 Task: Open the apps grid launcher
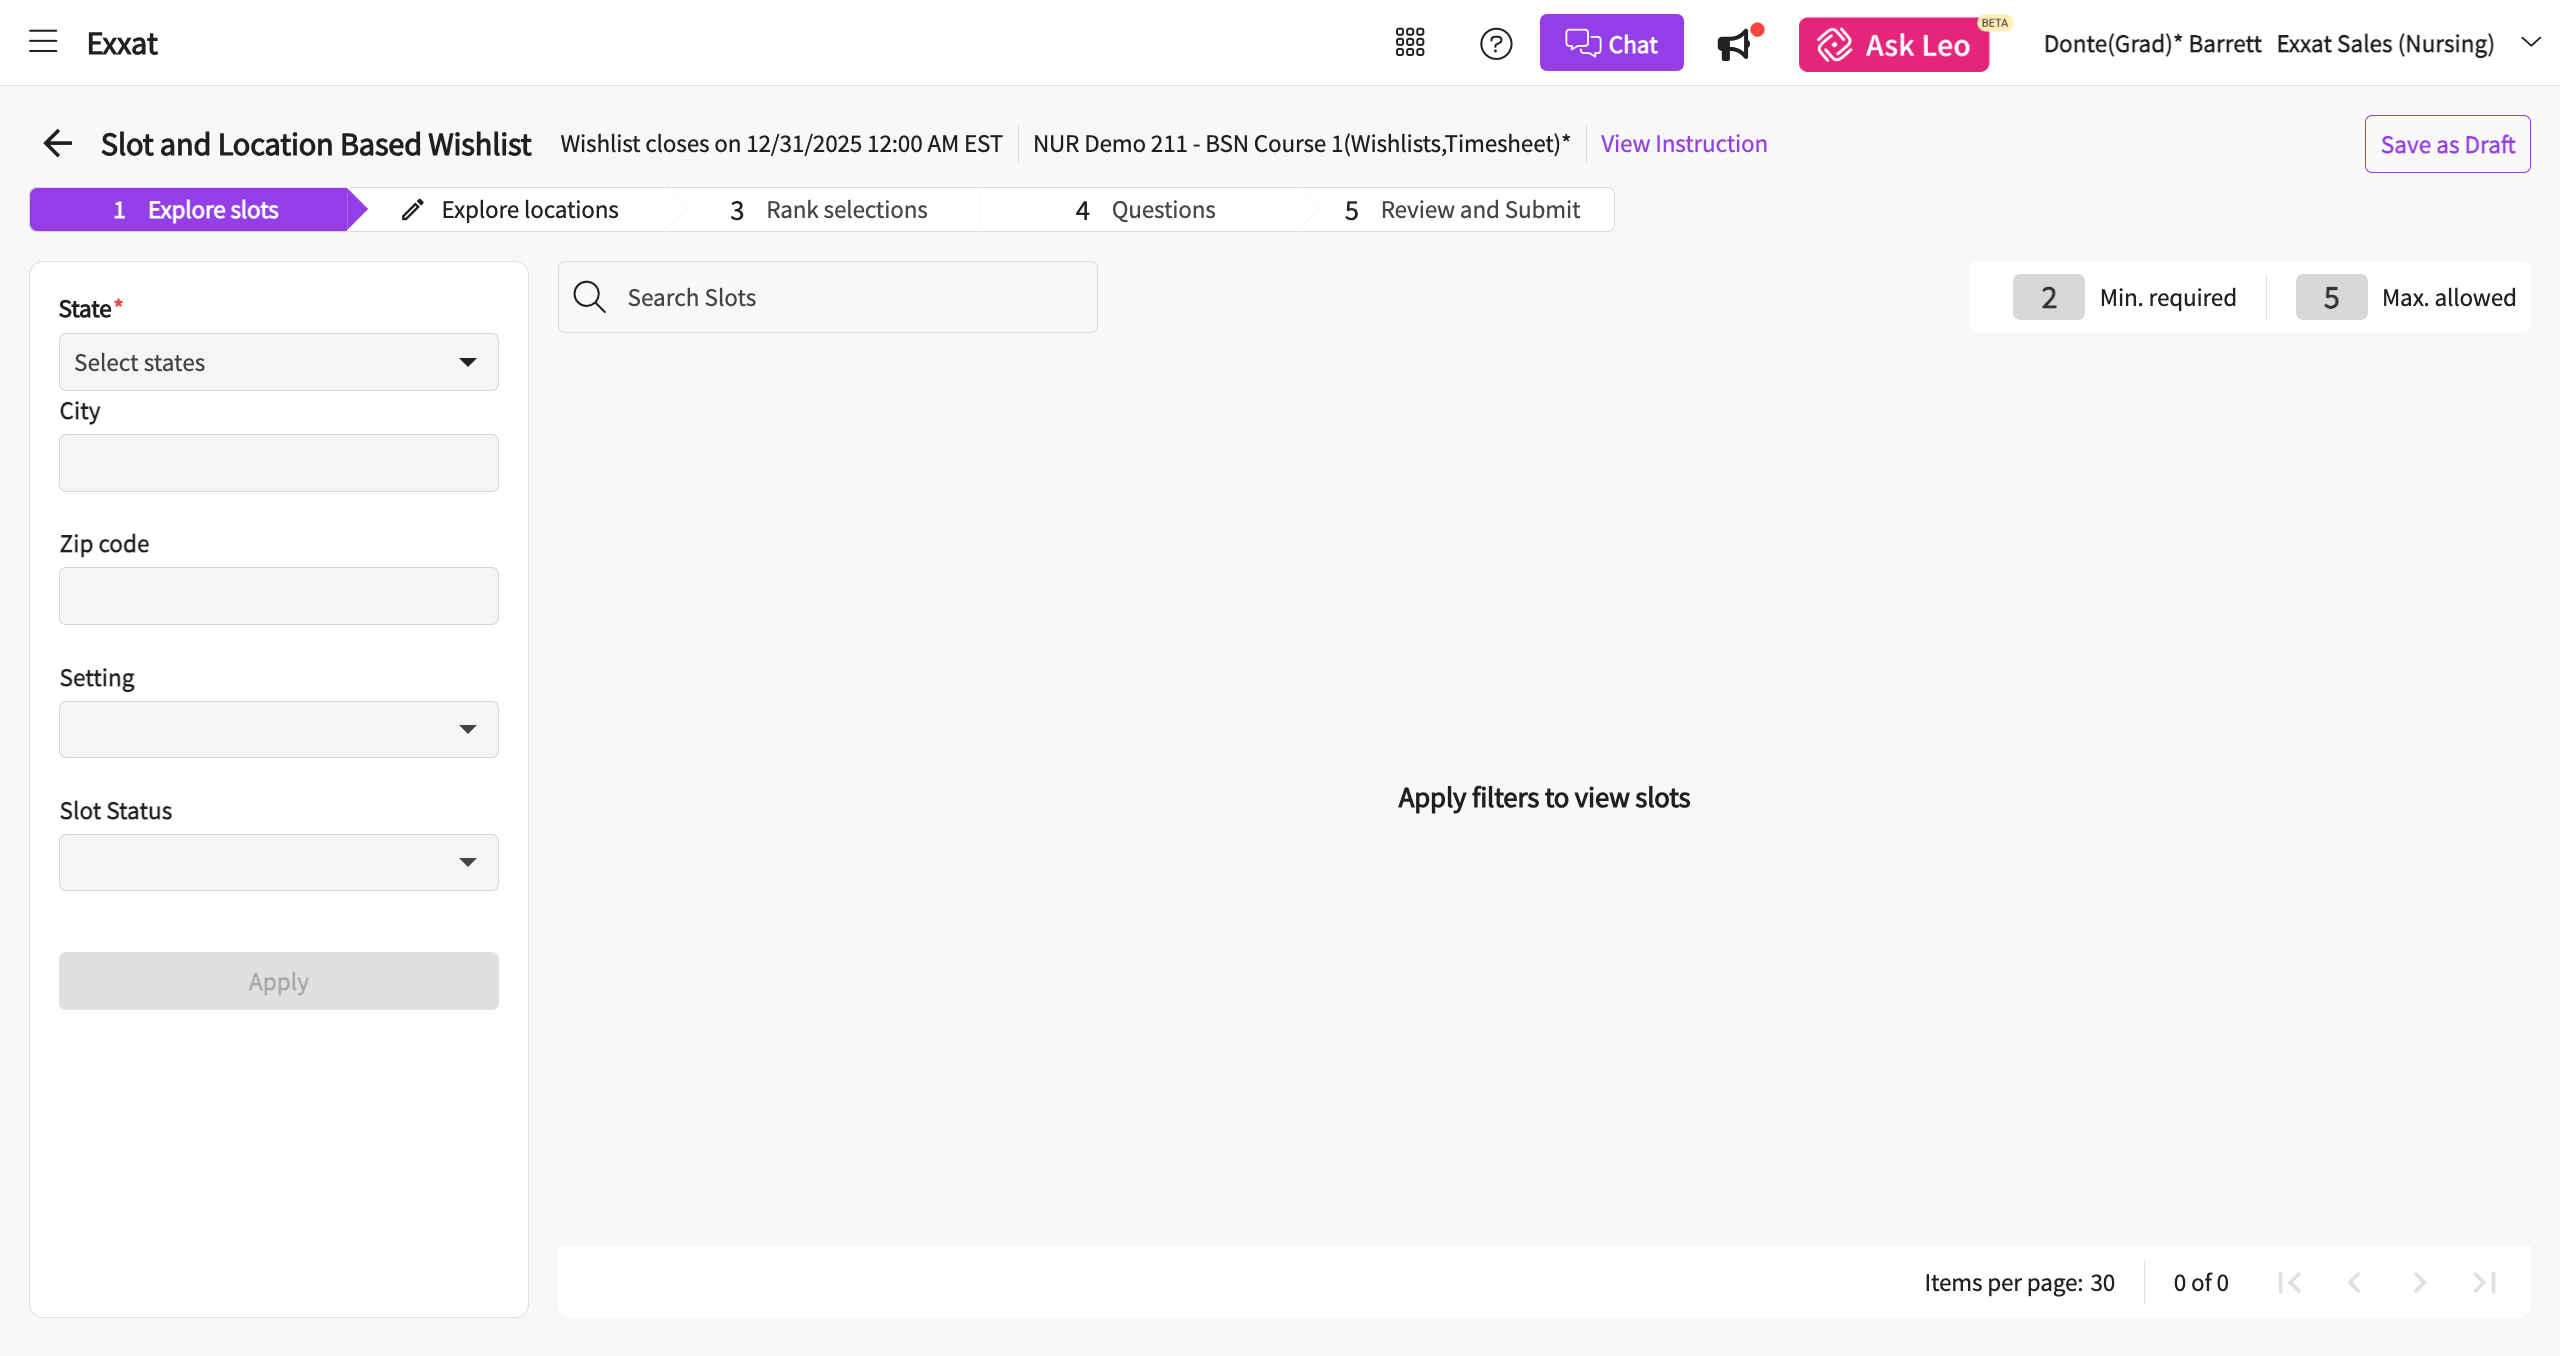(1410, 43)
